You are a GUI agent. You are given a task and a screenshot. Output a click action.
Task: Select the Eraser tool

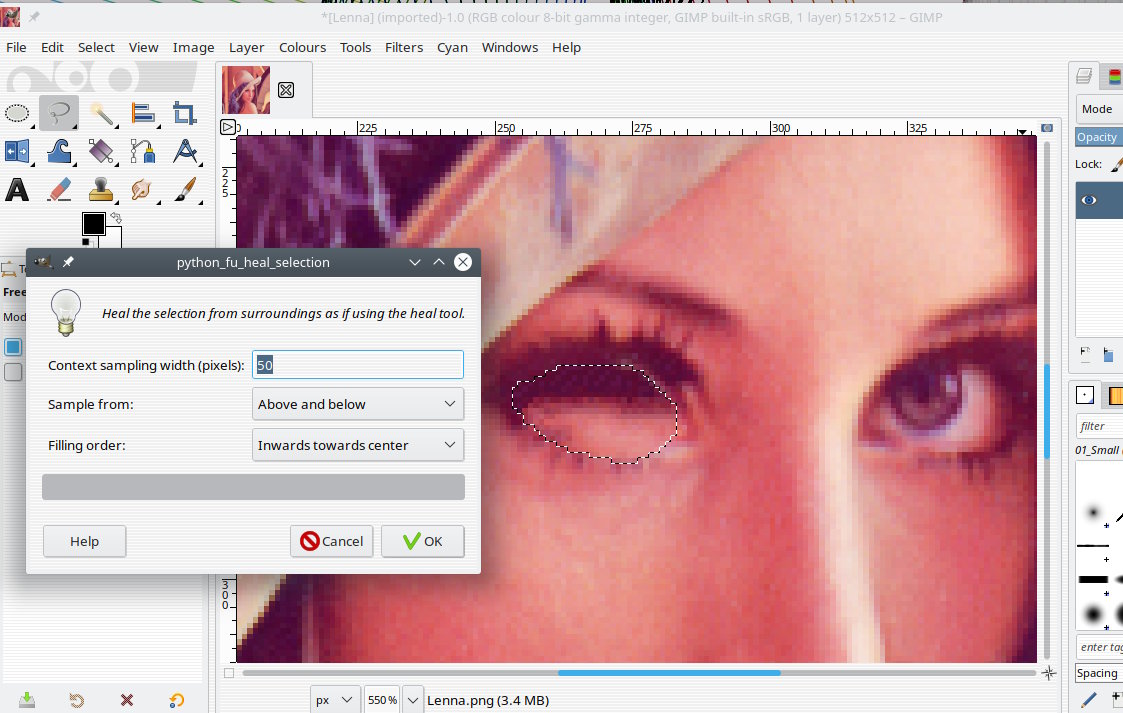(x=59, y=190)
